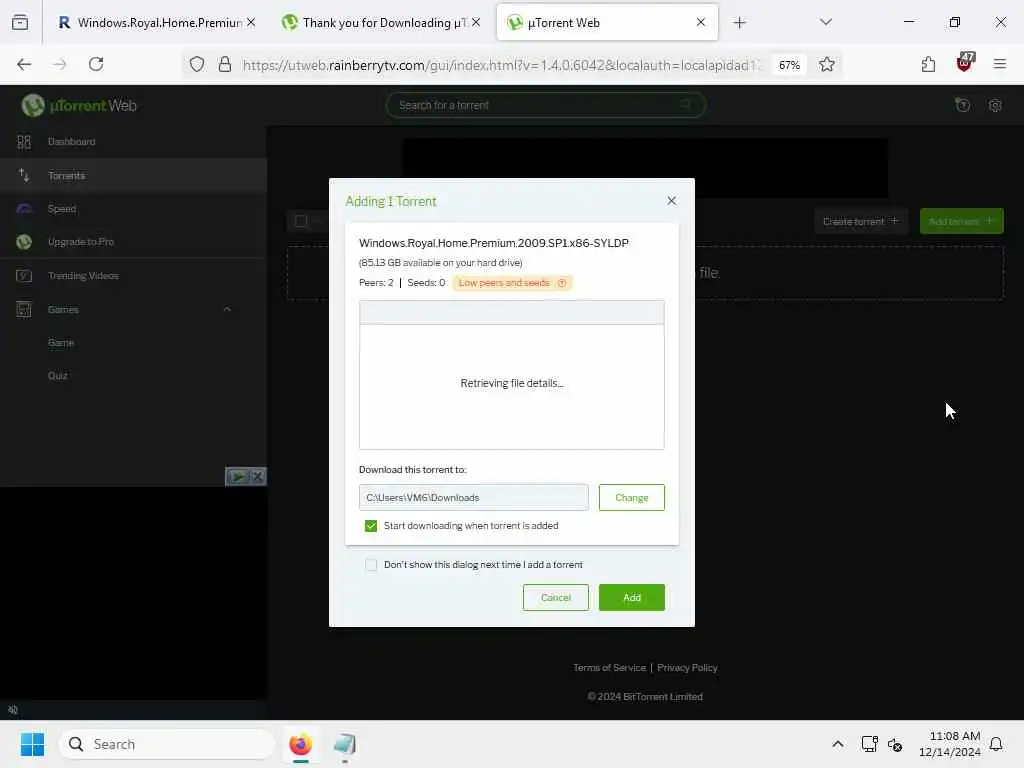This screenshot has width=1024, height=768.
Task: Open µTorrent settings gear icon
Action: (x=995, y=105)
